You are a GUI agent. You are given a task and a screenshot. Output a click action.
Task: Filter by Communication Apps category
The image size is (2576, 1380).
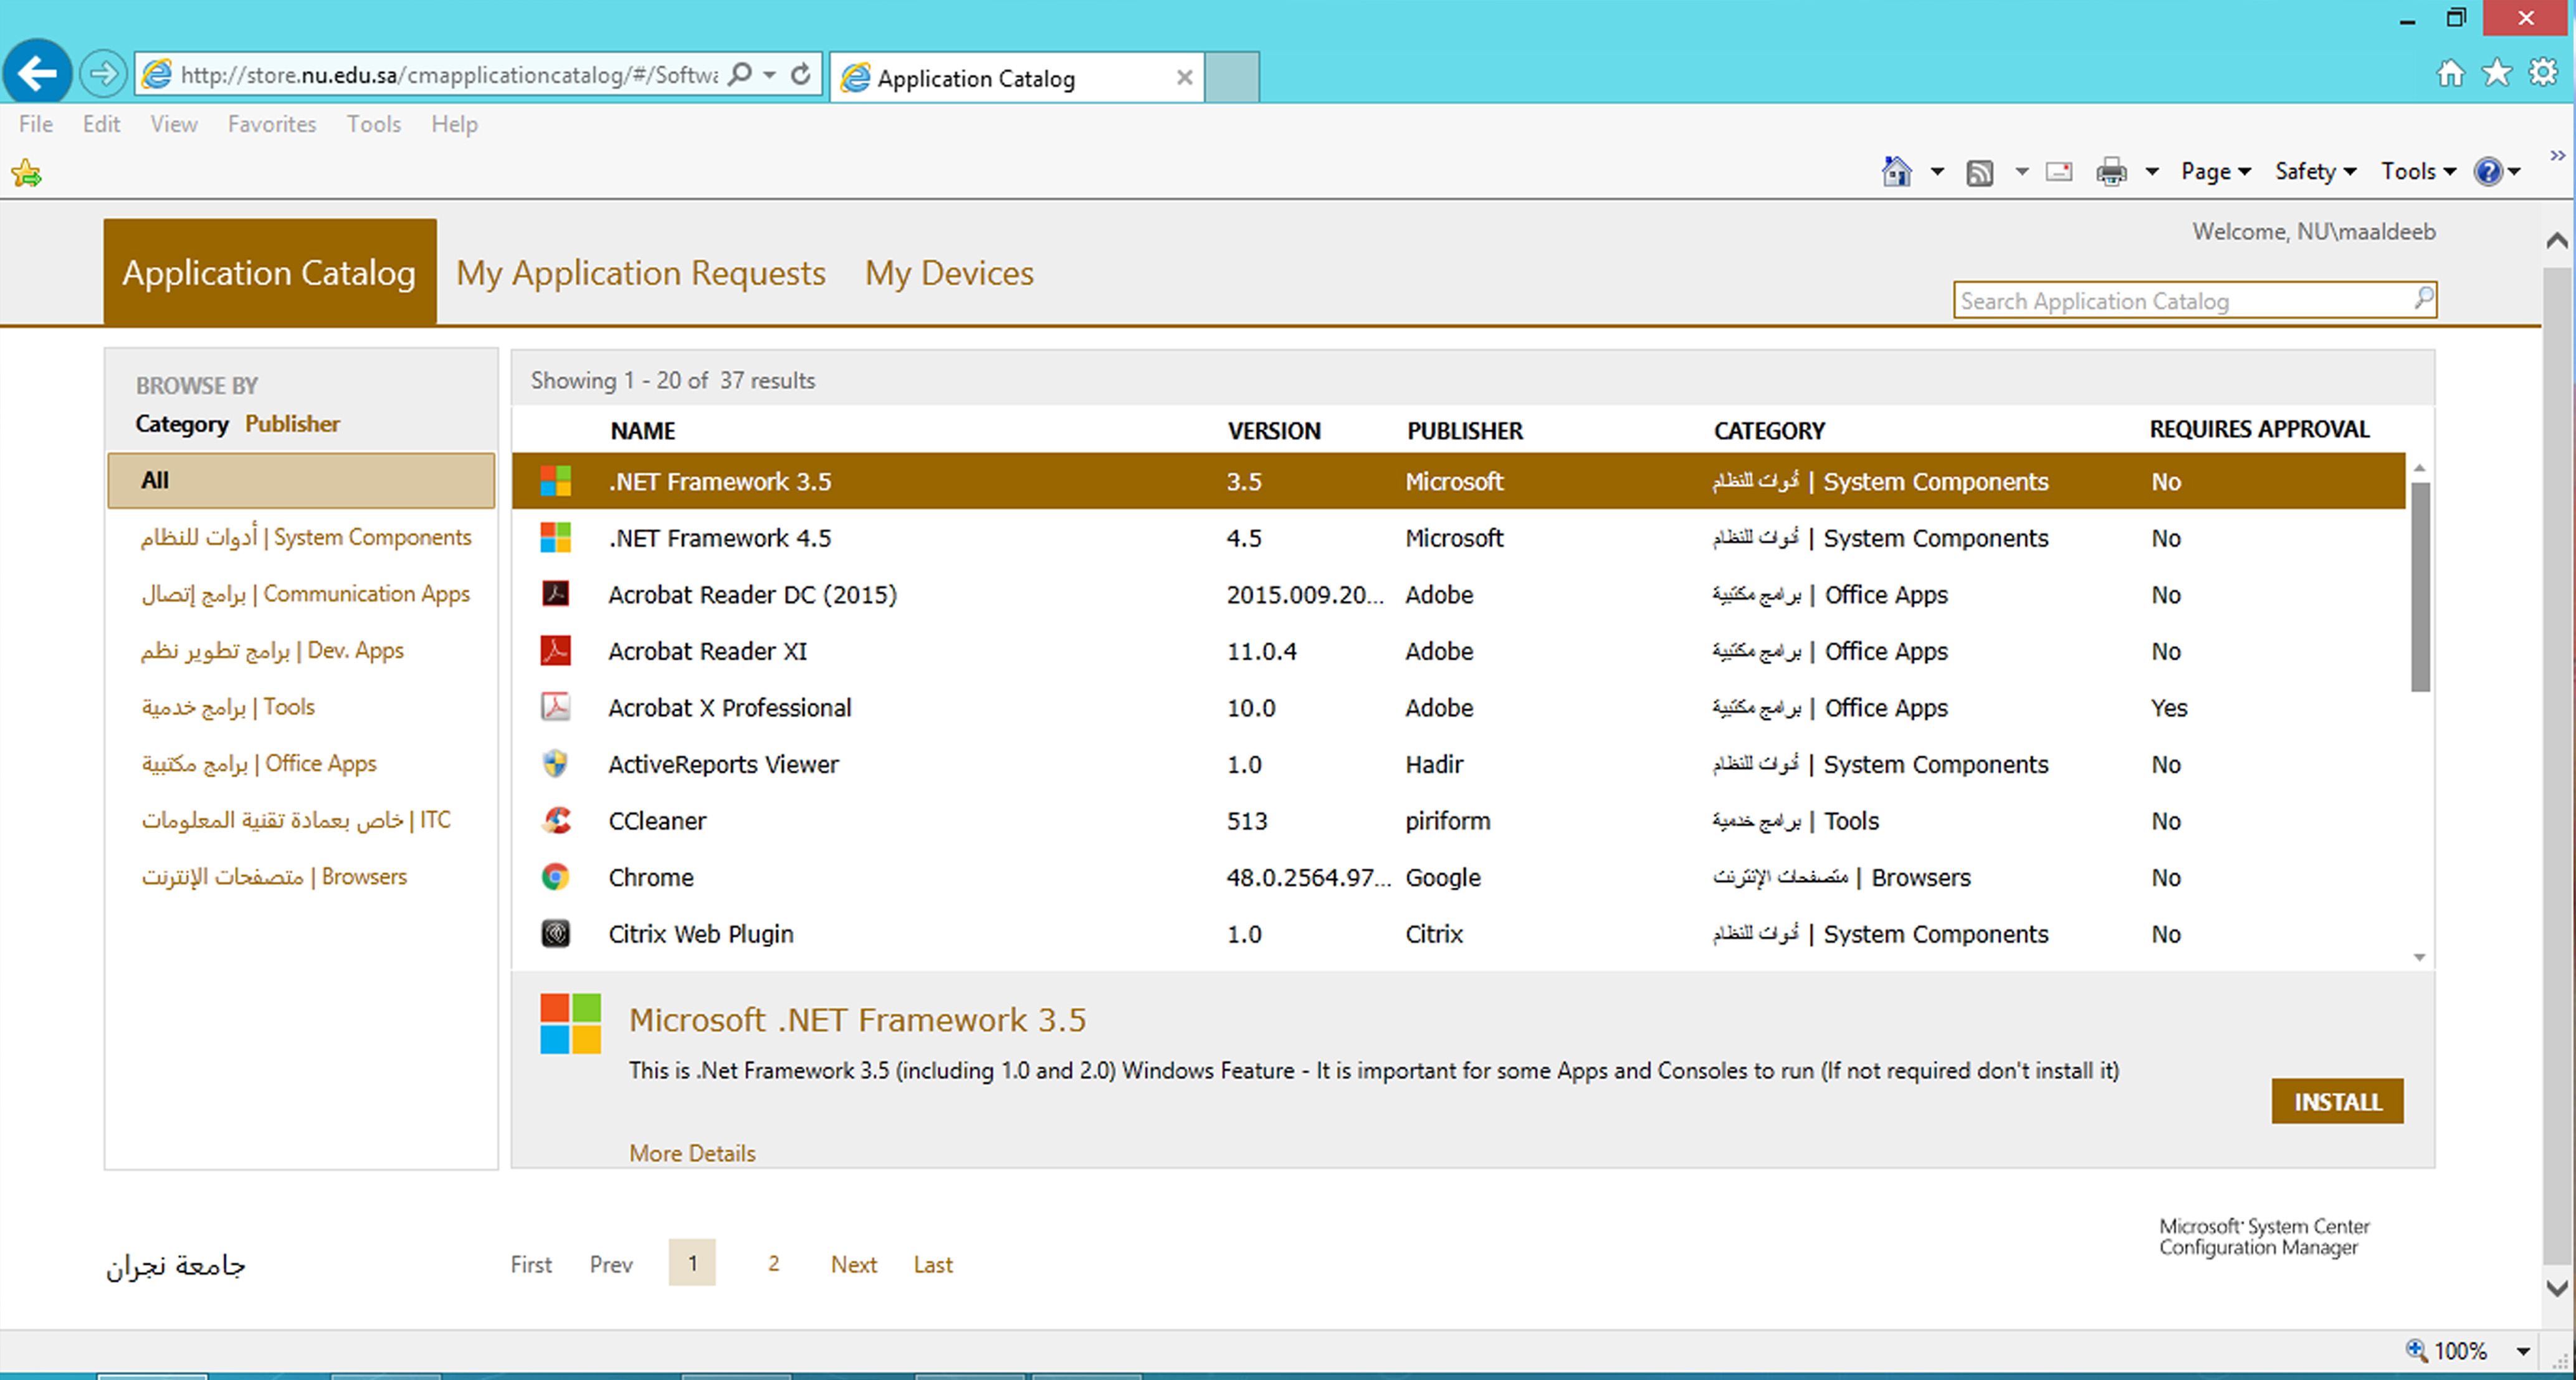[306, 594]
